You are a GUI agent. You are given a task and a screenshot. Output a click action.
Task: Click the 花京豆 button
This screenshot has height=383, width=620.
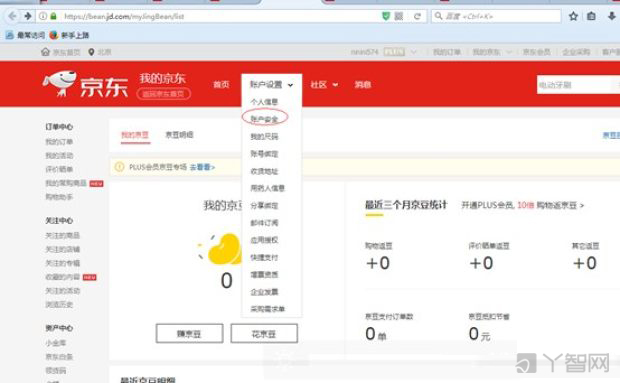(x=264, y=334)
